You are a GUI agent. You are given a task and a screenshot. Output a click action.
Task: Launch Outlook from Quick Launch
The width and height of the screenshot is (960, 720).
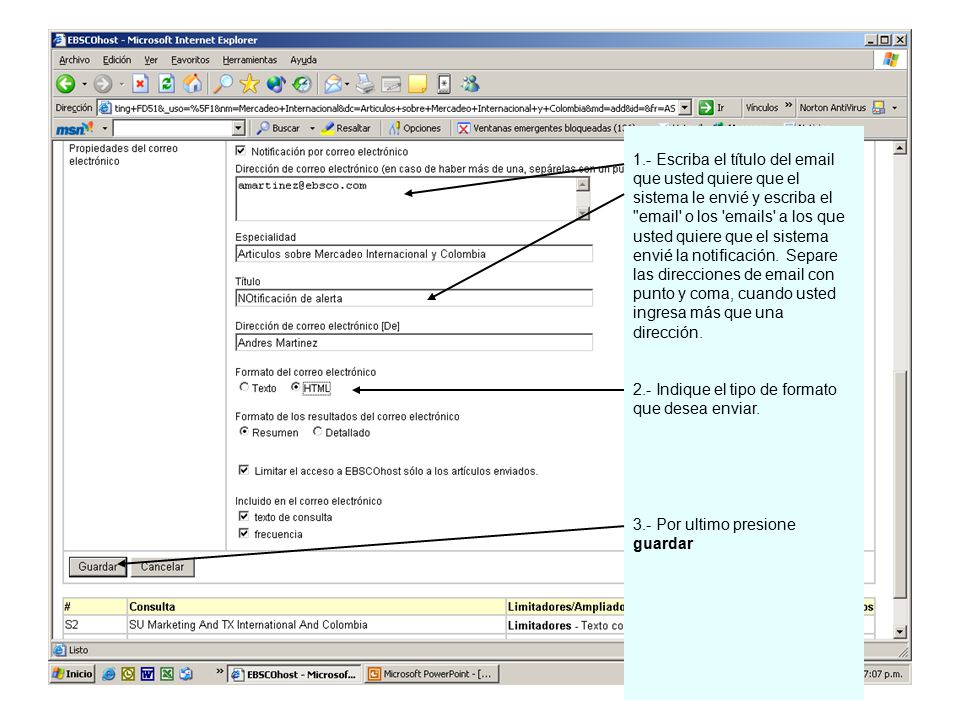pos(128,674)
